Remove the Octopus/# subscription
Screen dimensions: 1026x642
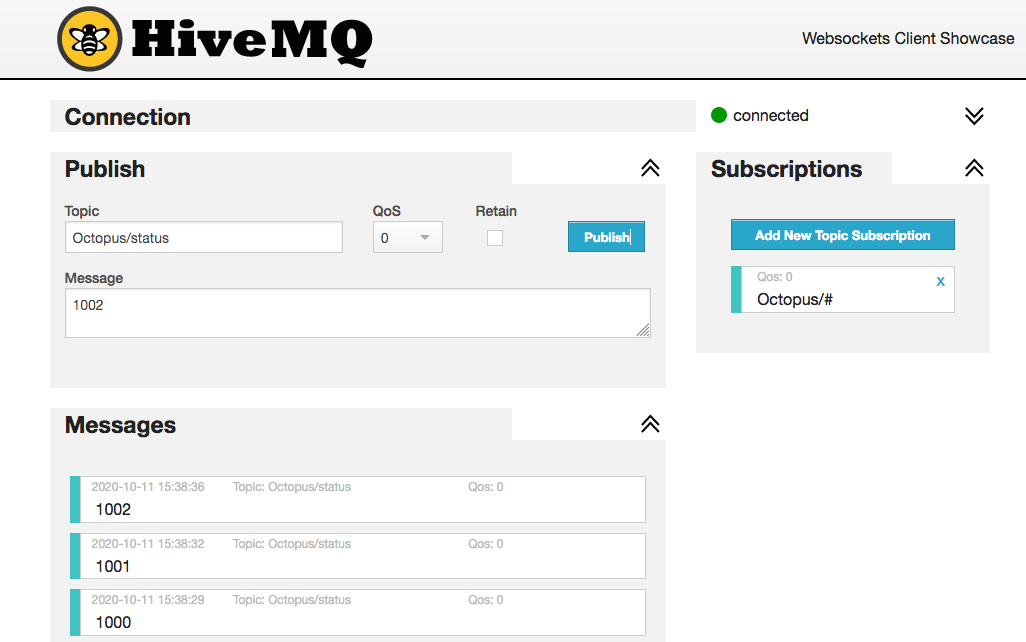(940, 282)
